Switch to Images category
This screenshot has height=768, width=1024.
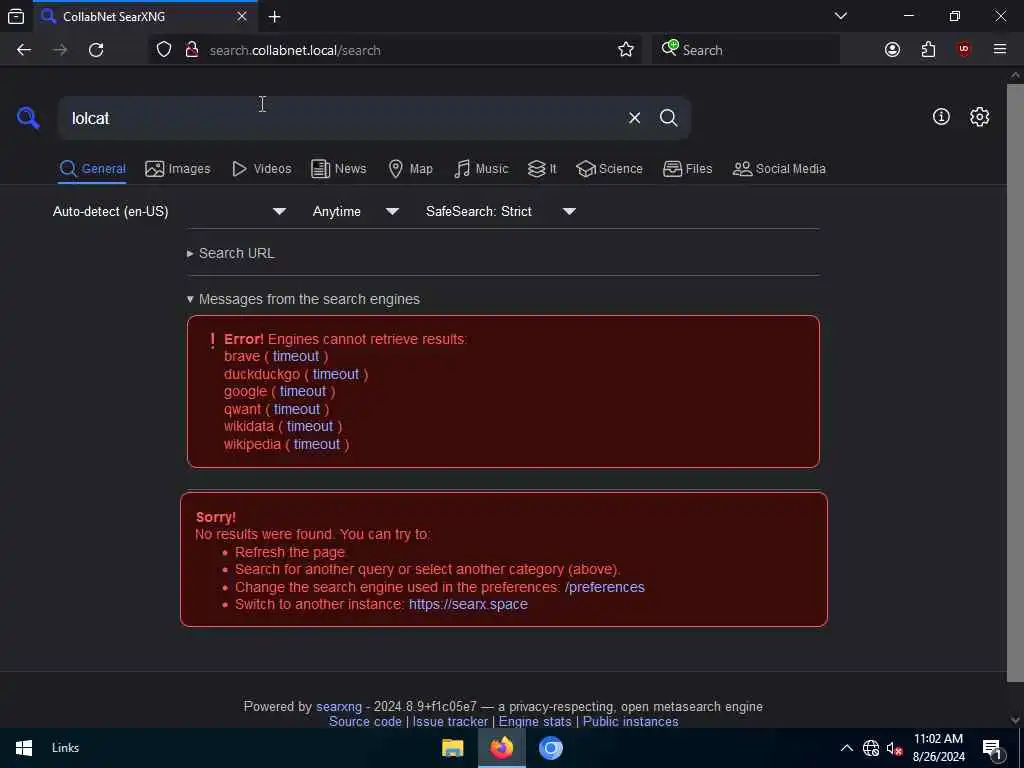click(x=178, y=168)
